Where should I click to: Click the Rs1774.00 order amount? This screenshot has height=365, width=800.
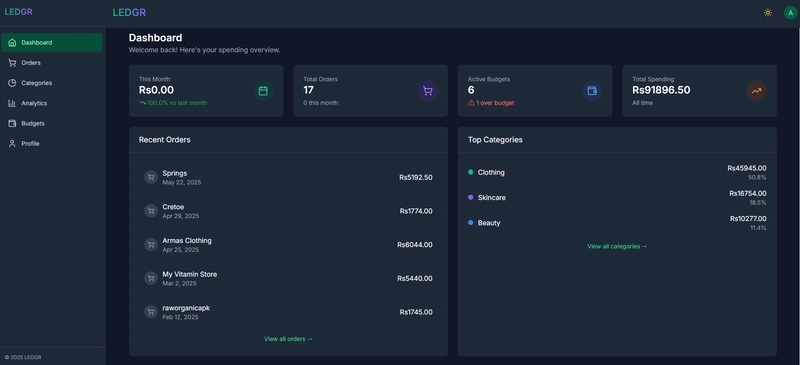coord(416,211)
